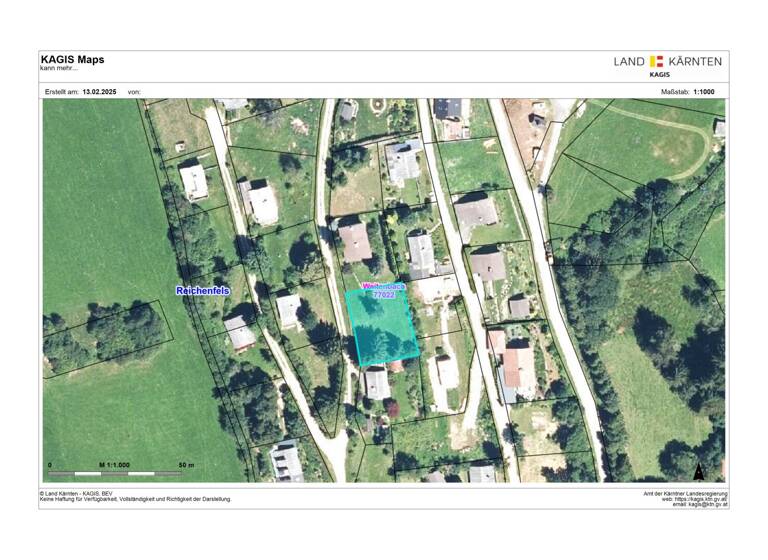This screenshot has height=560, width=768.
Task: Click the 50 m scale bar label
Action: (x=186, y=466)
